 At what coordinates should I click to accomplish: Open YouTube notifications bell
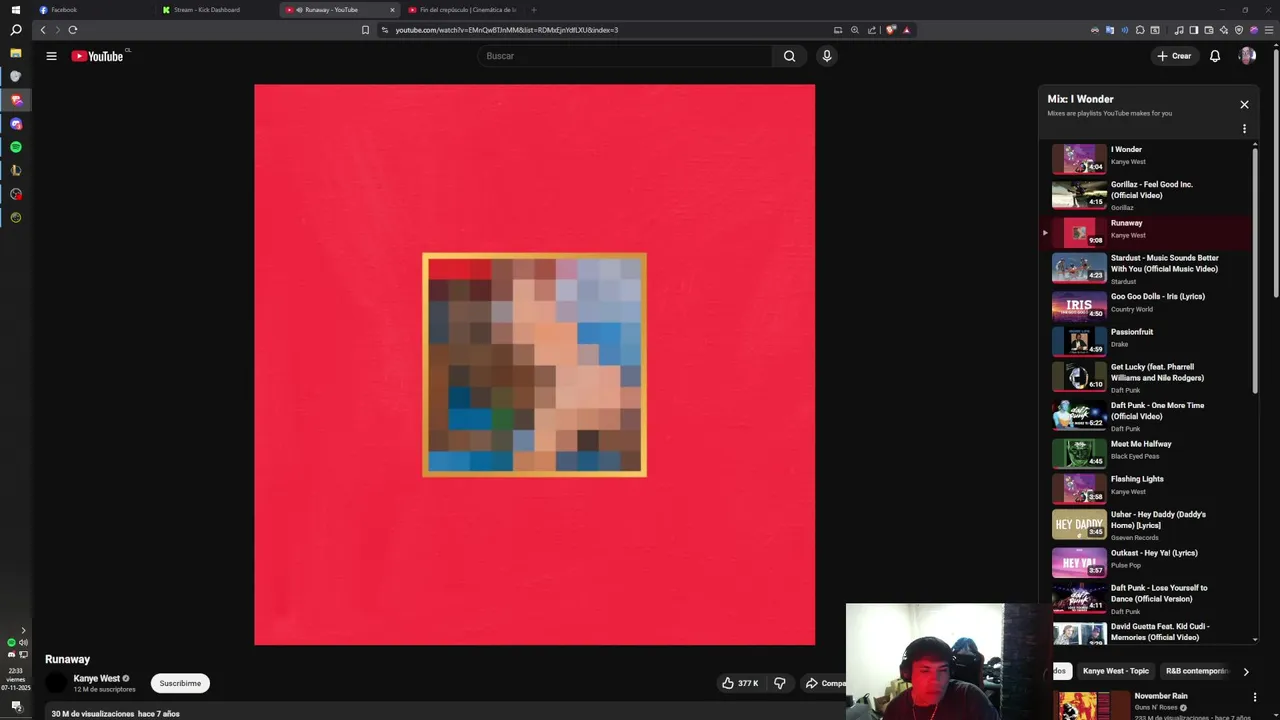(1215, 56)
